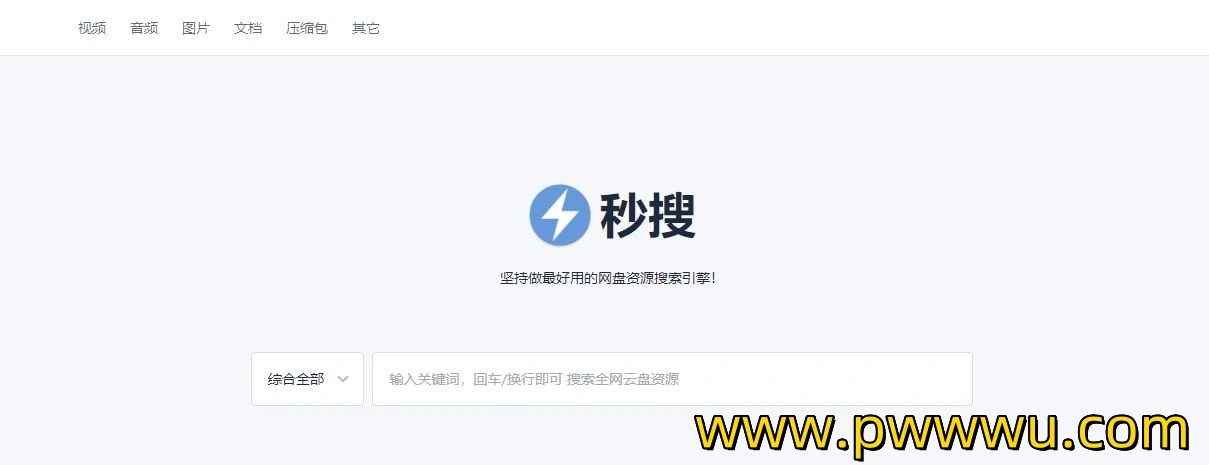Click the white bolt inside the logo circle
The image size is (1209, 465).
tap(560, 214)
